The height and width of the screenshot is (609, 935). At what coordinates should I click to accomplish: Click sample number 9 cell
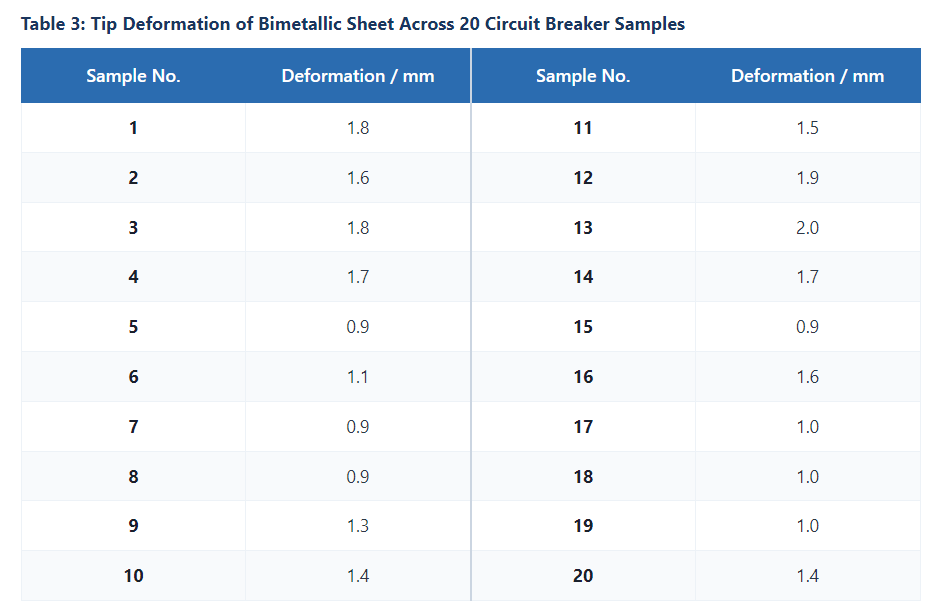point(133,525)
